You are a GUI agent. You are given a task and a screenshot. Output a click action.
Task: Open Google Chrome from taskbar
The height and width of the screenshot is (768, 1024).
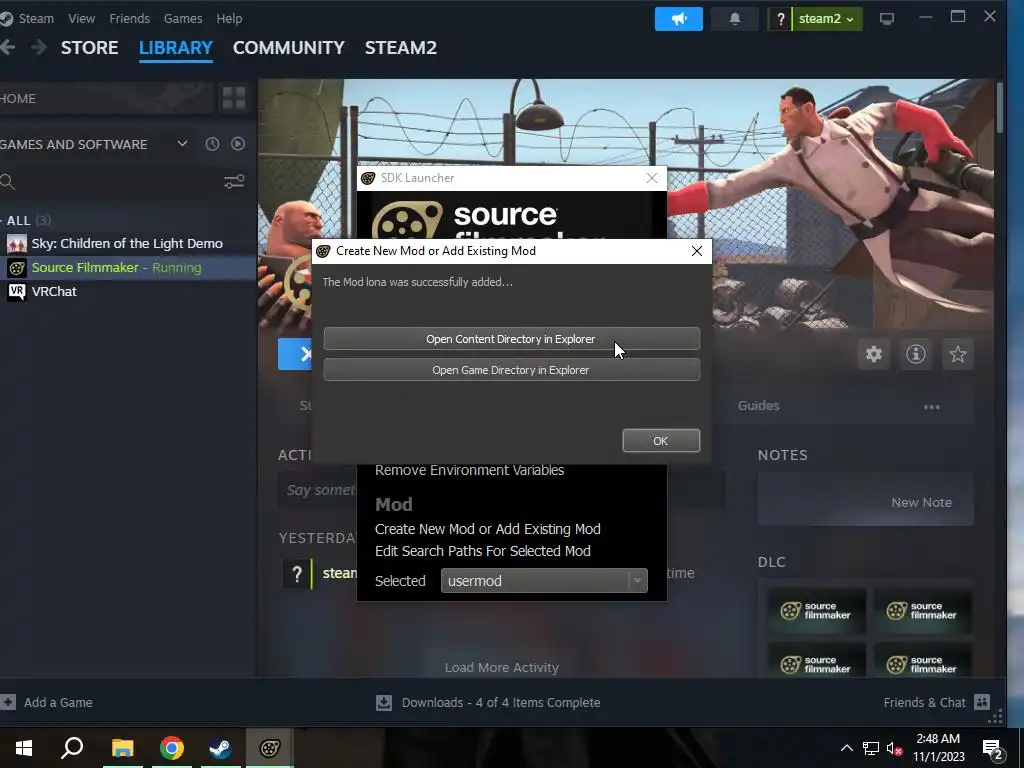coord(172,748)
